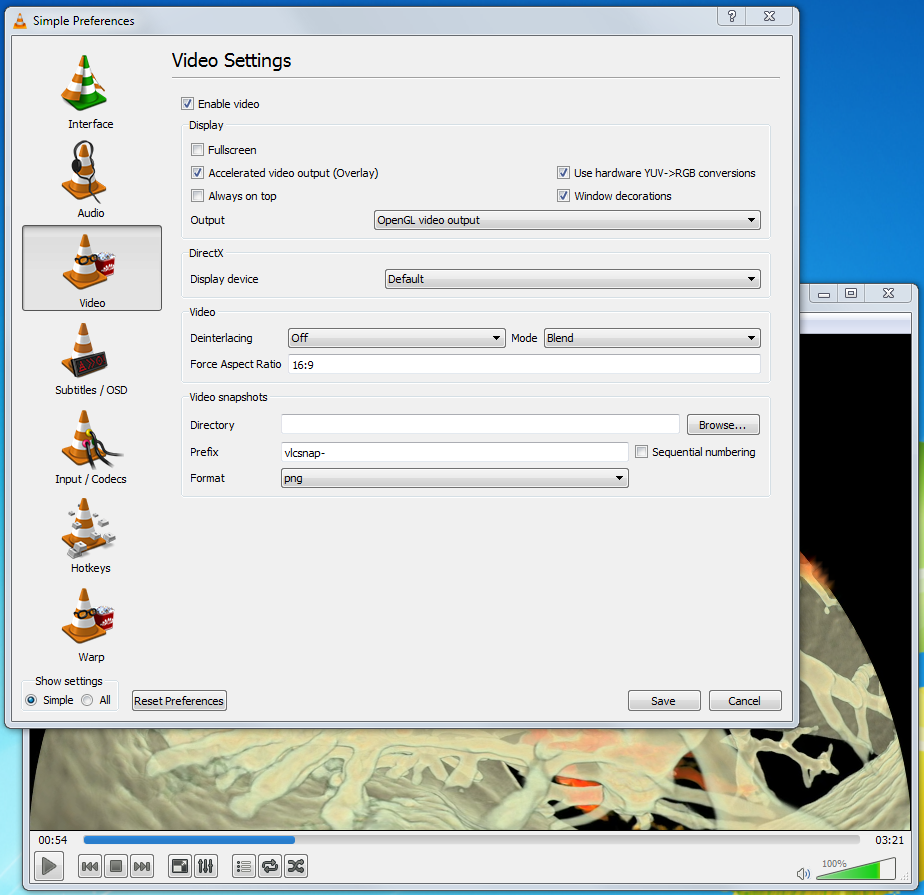Minimize the VLC player window
The height and width of the screenshot is (895, 924).
coord(824,293)
